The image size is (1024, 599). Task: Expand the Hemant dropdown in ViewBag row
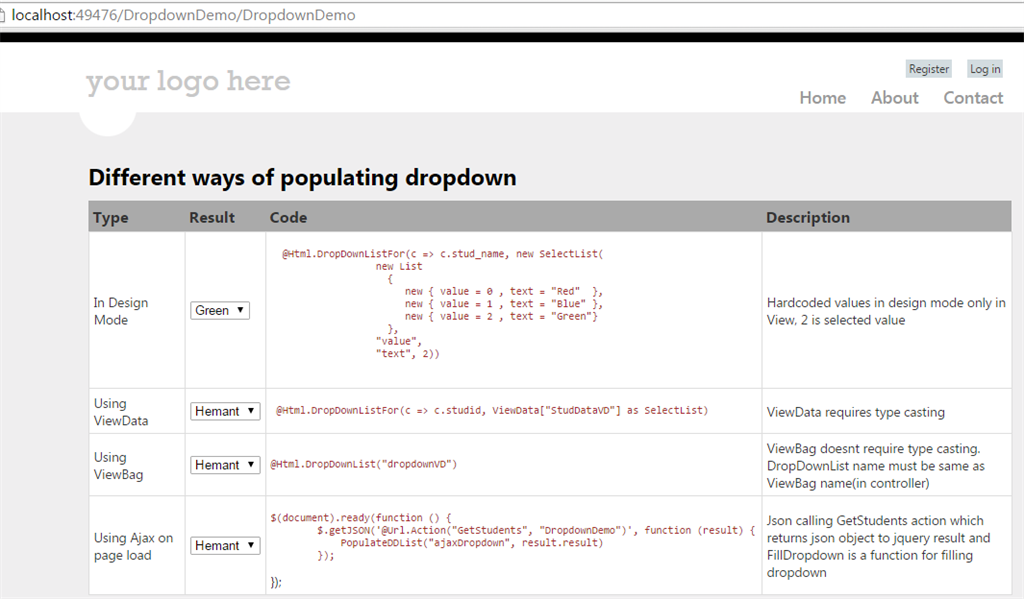(225, 465)
